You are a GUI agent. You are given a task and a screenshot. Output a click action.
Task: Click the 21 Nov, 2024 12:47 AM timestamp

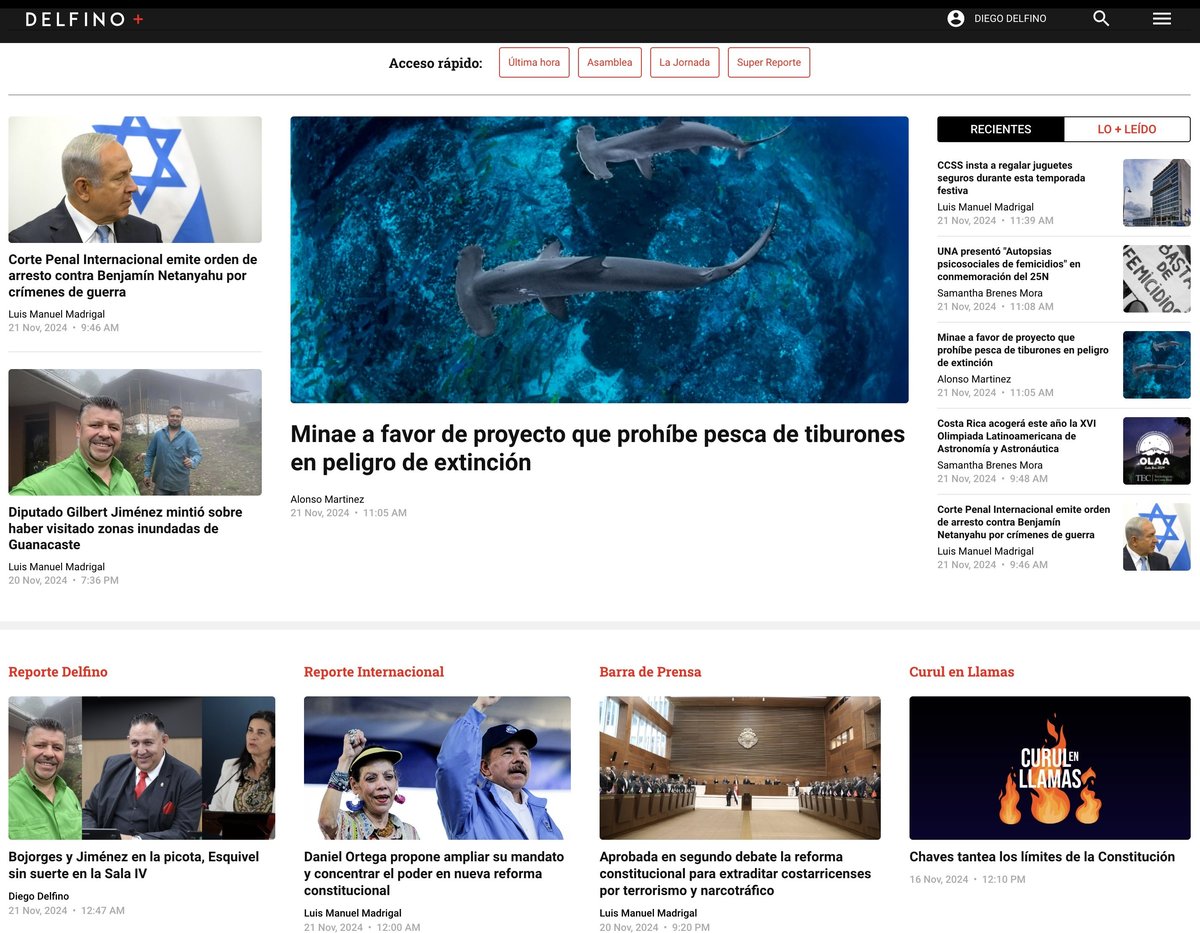point(66,911)
